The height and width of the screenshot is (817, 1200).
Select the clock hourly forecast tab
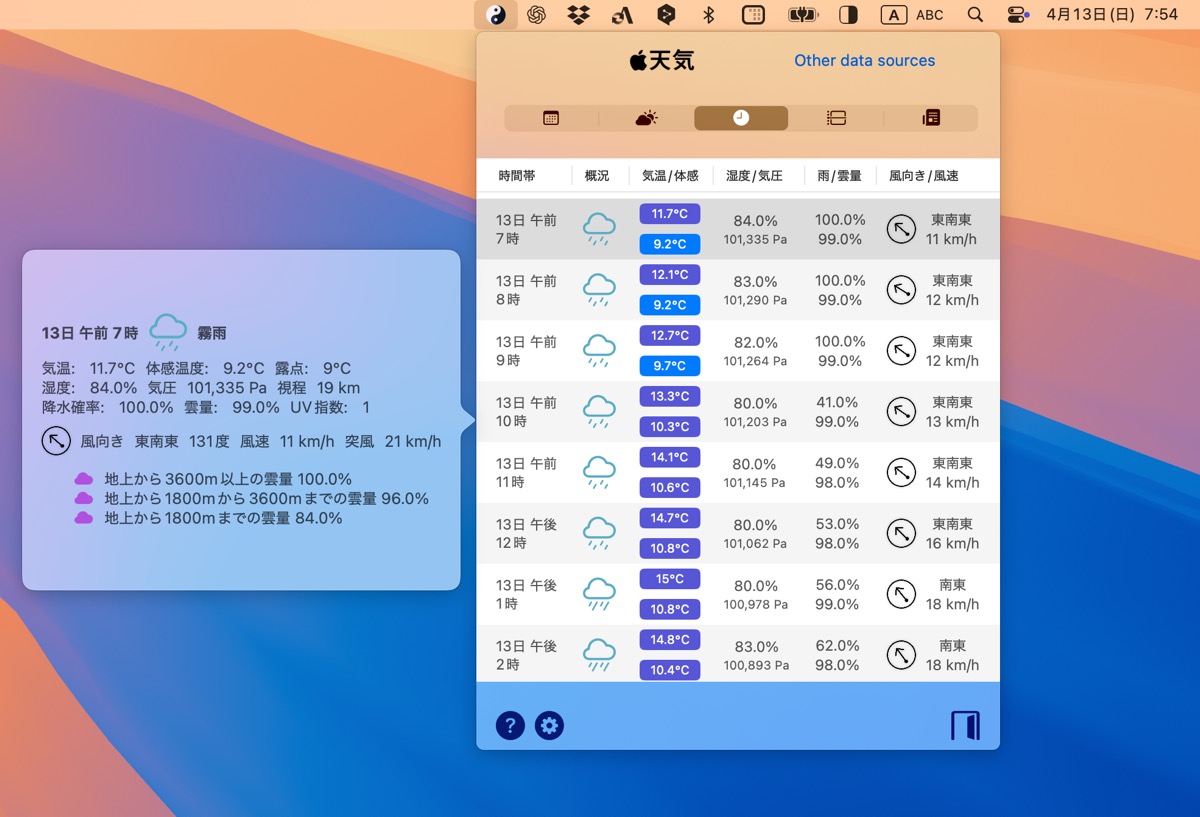(741, 118)
